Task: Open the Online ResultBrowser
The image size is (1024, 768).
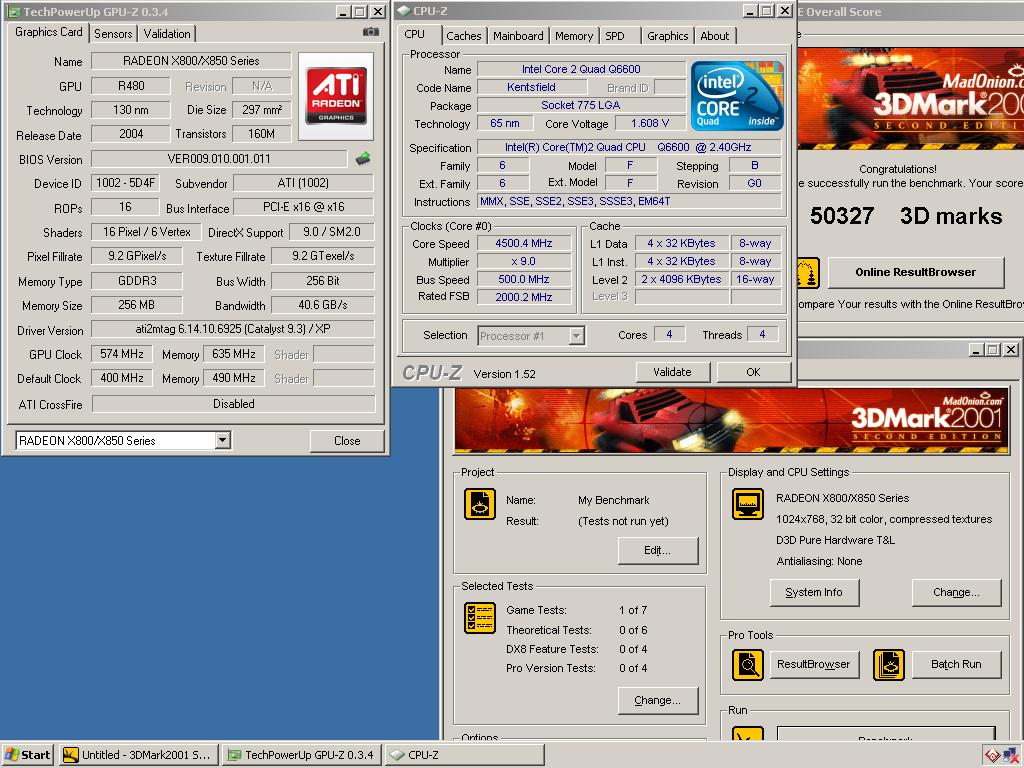Action: tap(916, 272)
